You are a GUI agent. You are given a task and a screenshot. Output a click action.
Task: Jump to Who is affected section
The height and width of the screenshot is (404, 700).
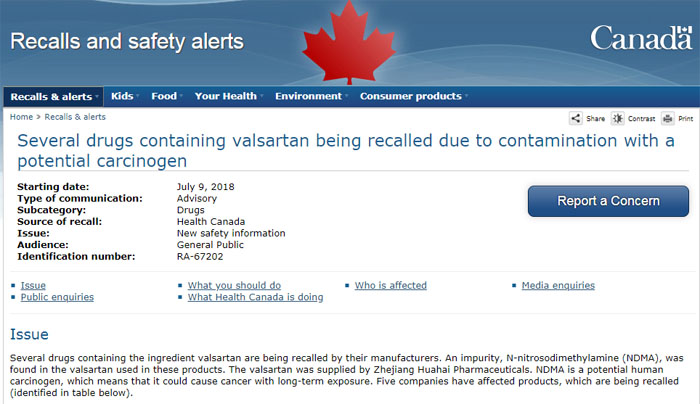390,285
